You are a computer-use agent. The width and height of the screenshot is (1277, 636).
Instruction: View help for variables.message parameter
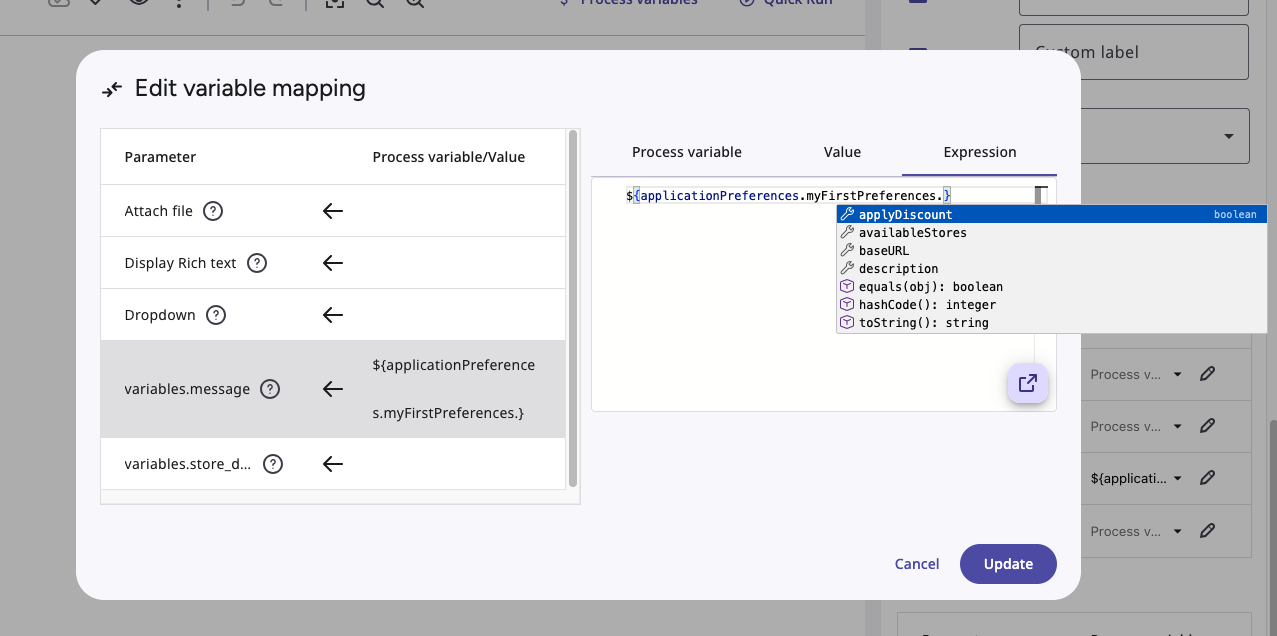(x=270, y=389)
